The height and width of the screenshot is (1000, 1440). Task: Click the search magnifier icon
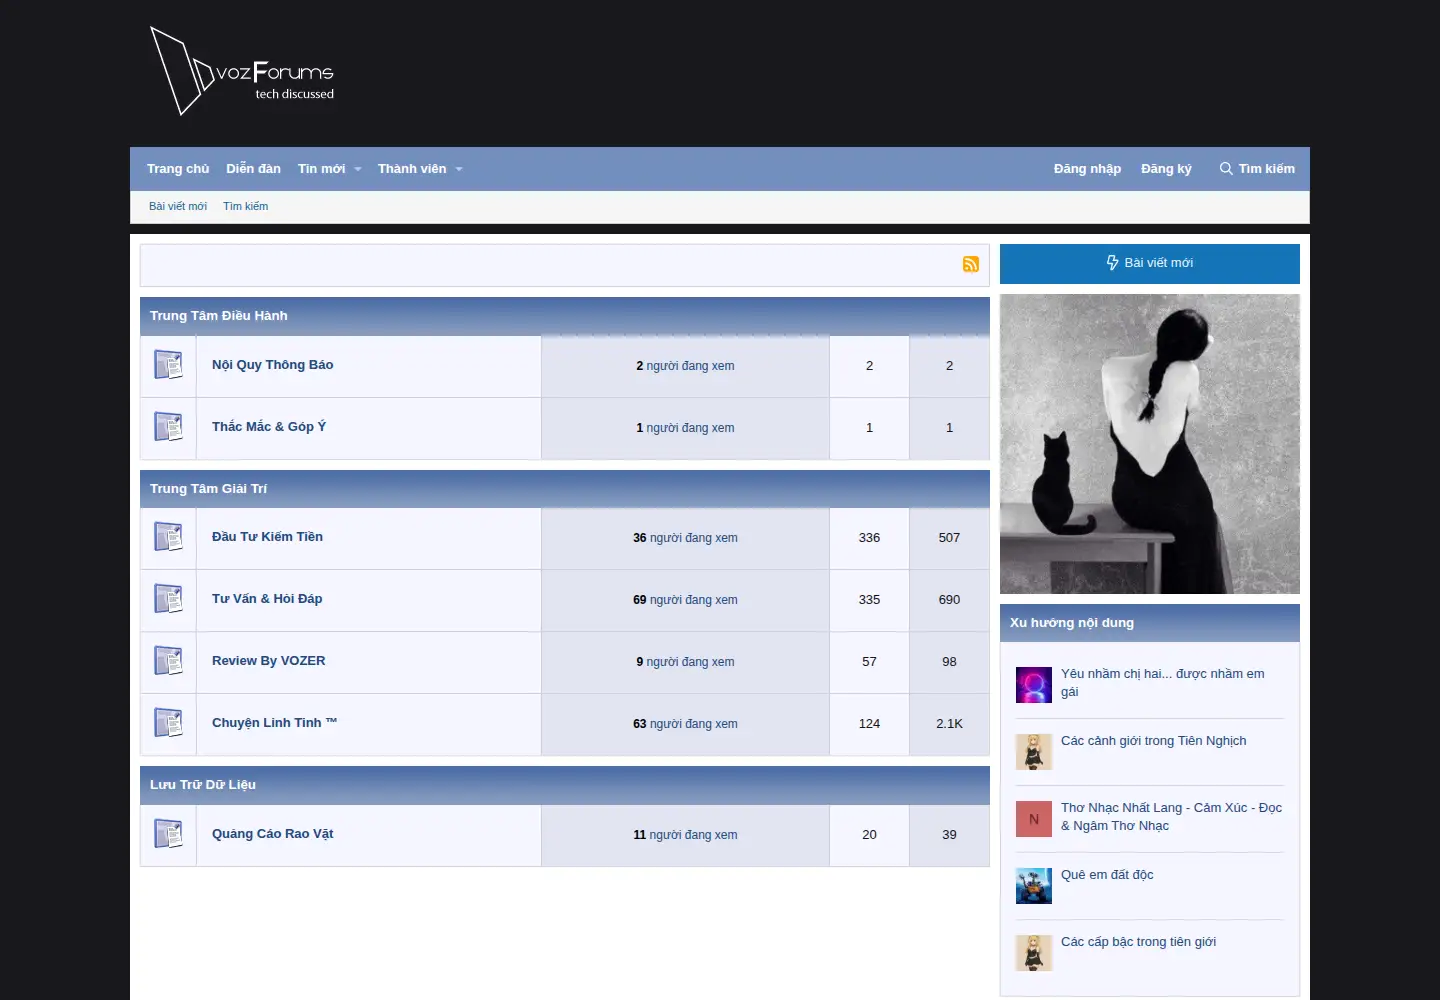coord(1226,169)
